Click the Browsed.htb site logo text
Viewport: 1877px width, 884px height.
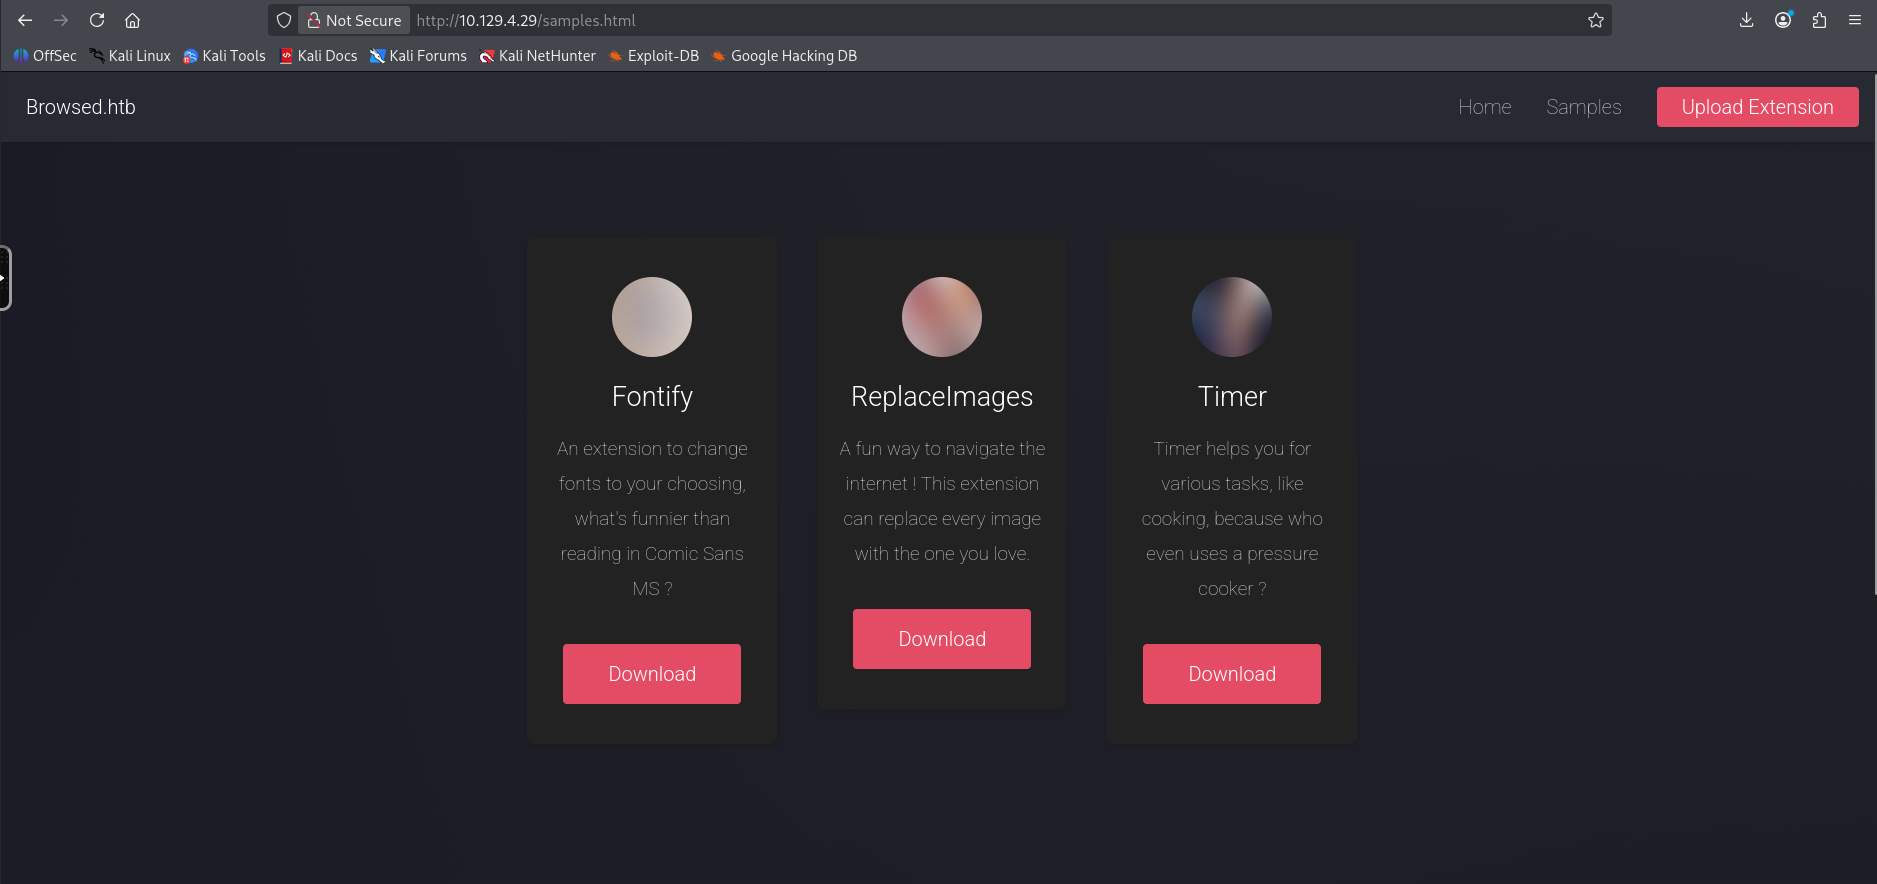[x=81, y=107]
